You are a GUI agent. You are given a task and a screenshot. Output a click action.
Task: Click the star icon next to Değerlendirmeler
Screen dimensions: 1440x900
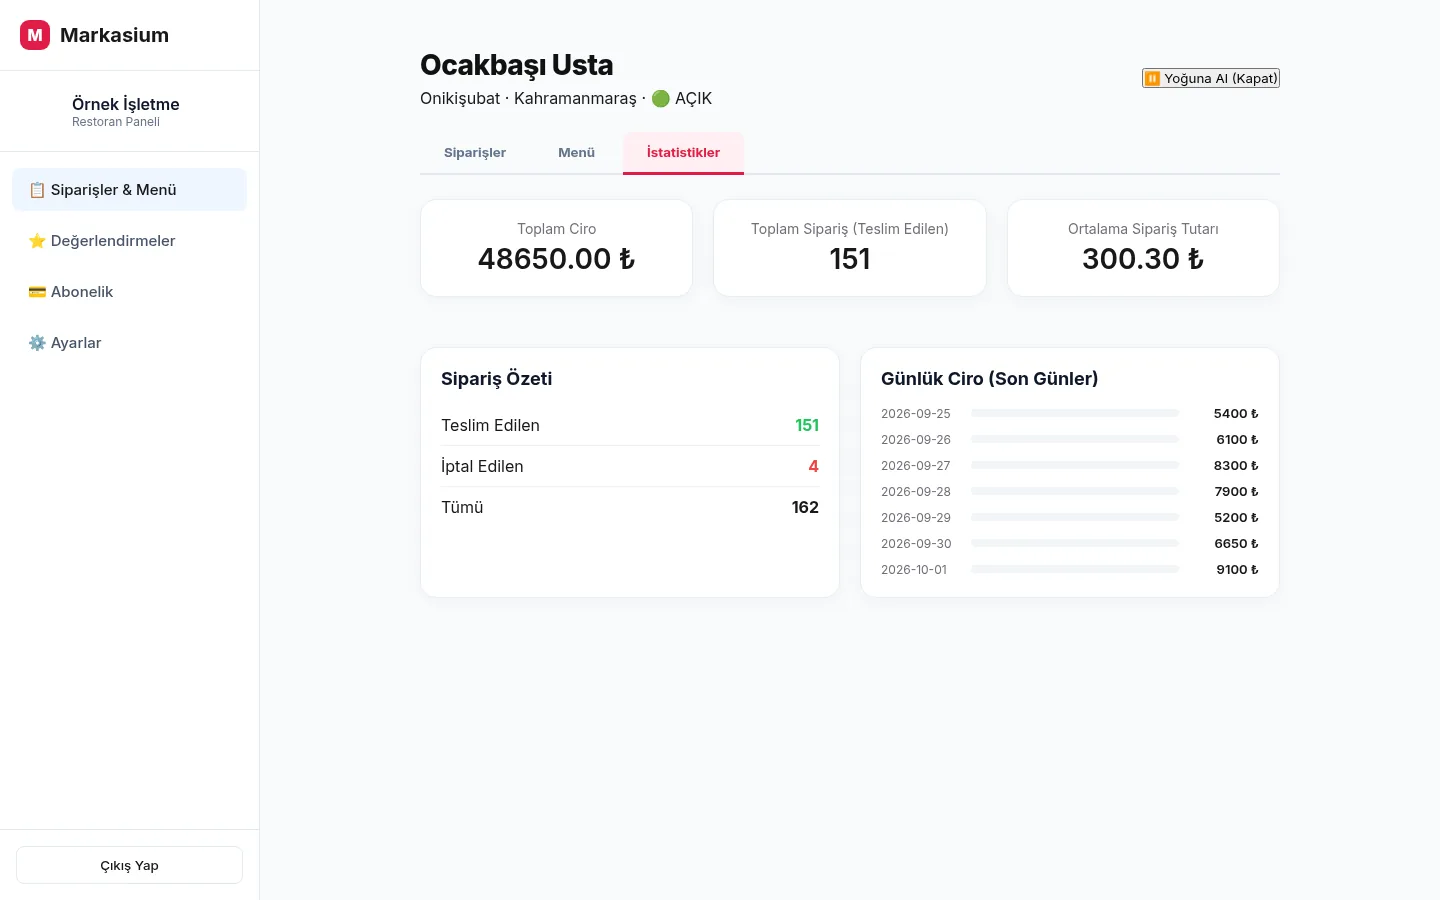(x=37, y=241)
